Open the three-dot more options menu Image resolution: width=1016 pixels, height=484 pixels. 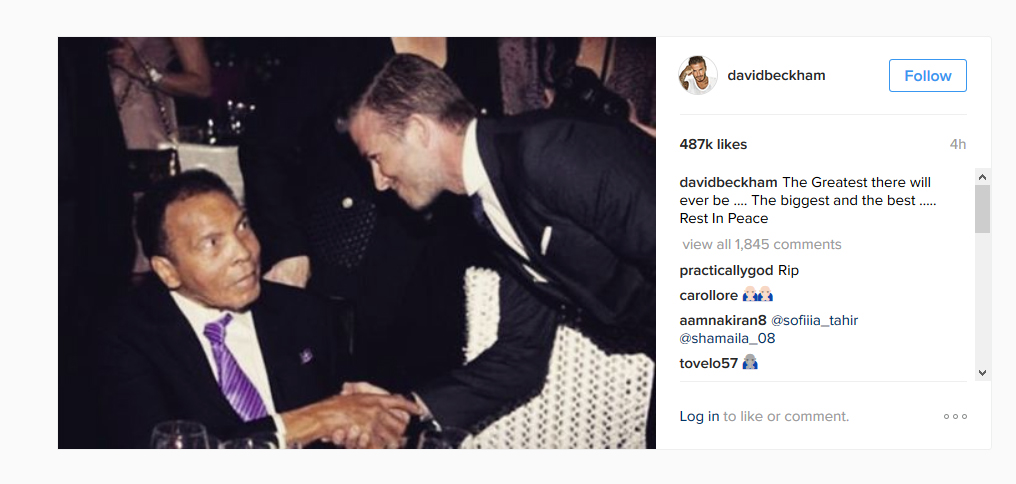pos(955,417)
